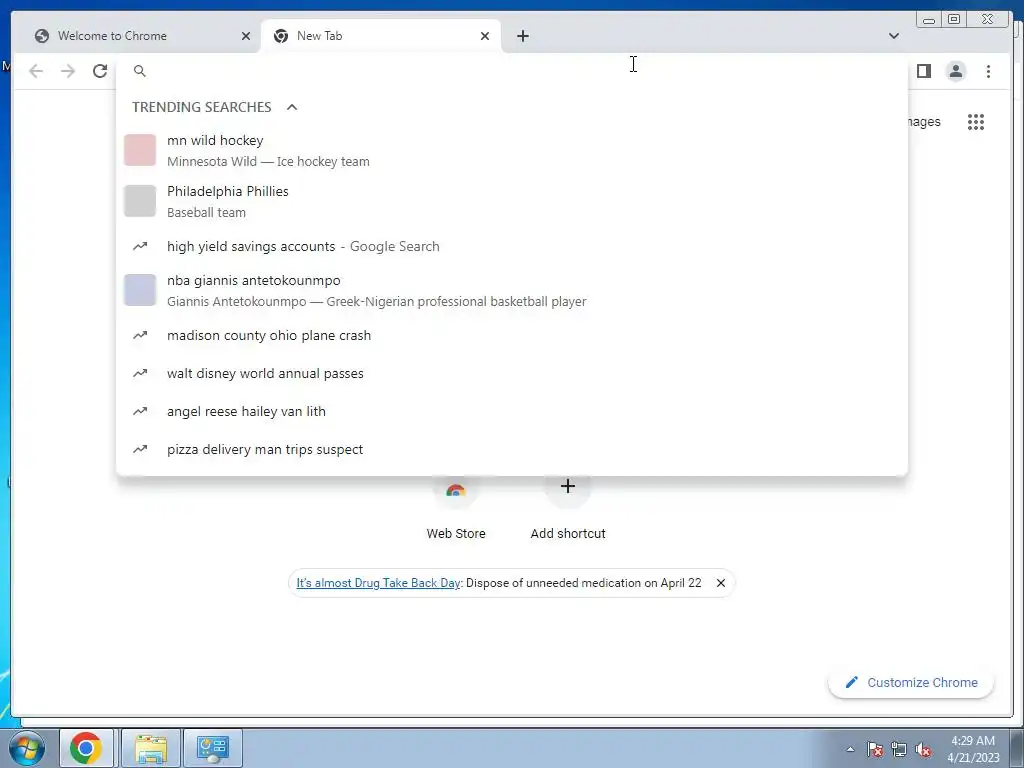The width and height of the screenshot is (1024, 768).
Task: Open the Windows Start menu
Action: (x=26, y=748)
